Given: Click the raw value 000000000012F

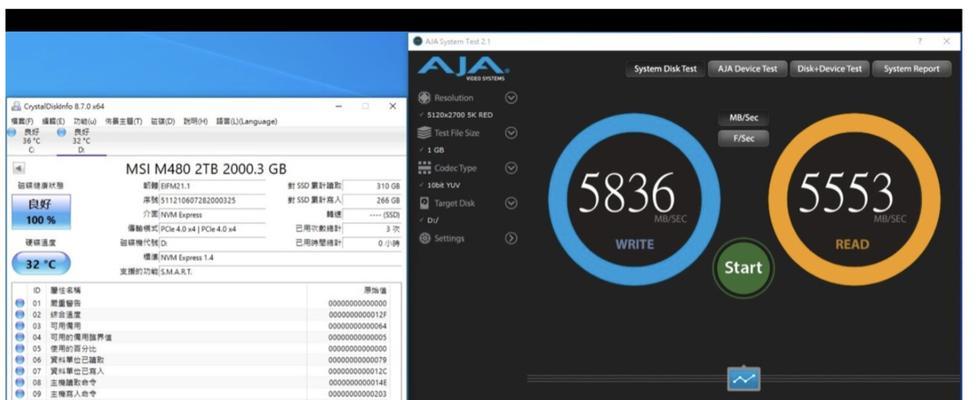Looking at the screenshot, I should pos(357,315).
